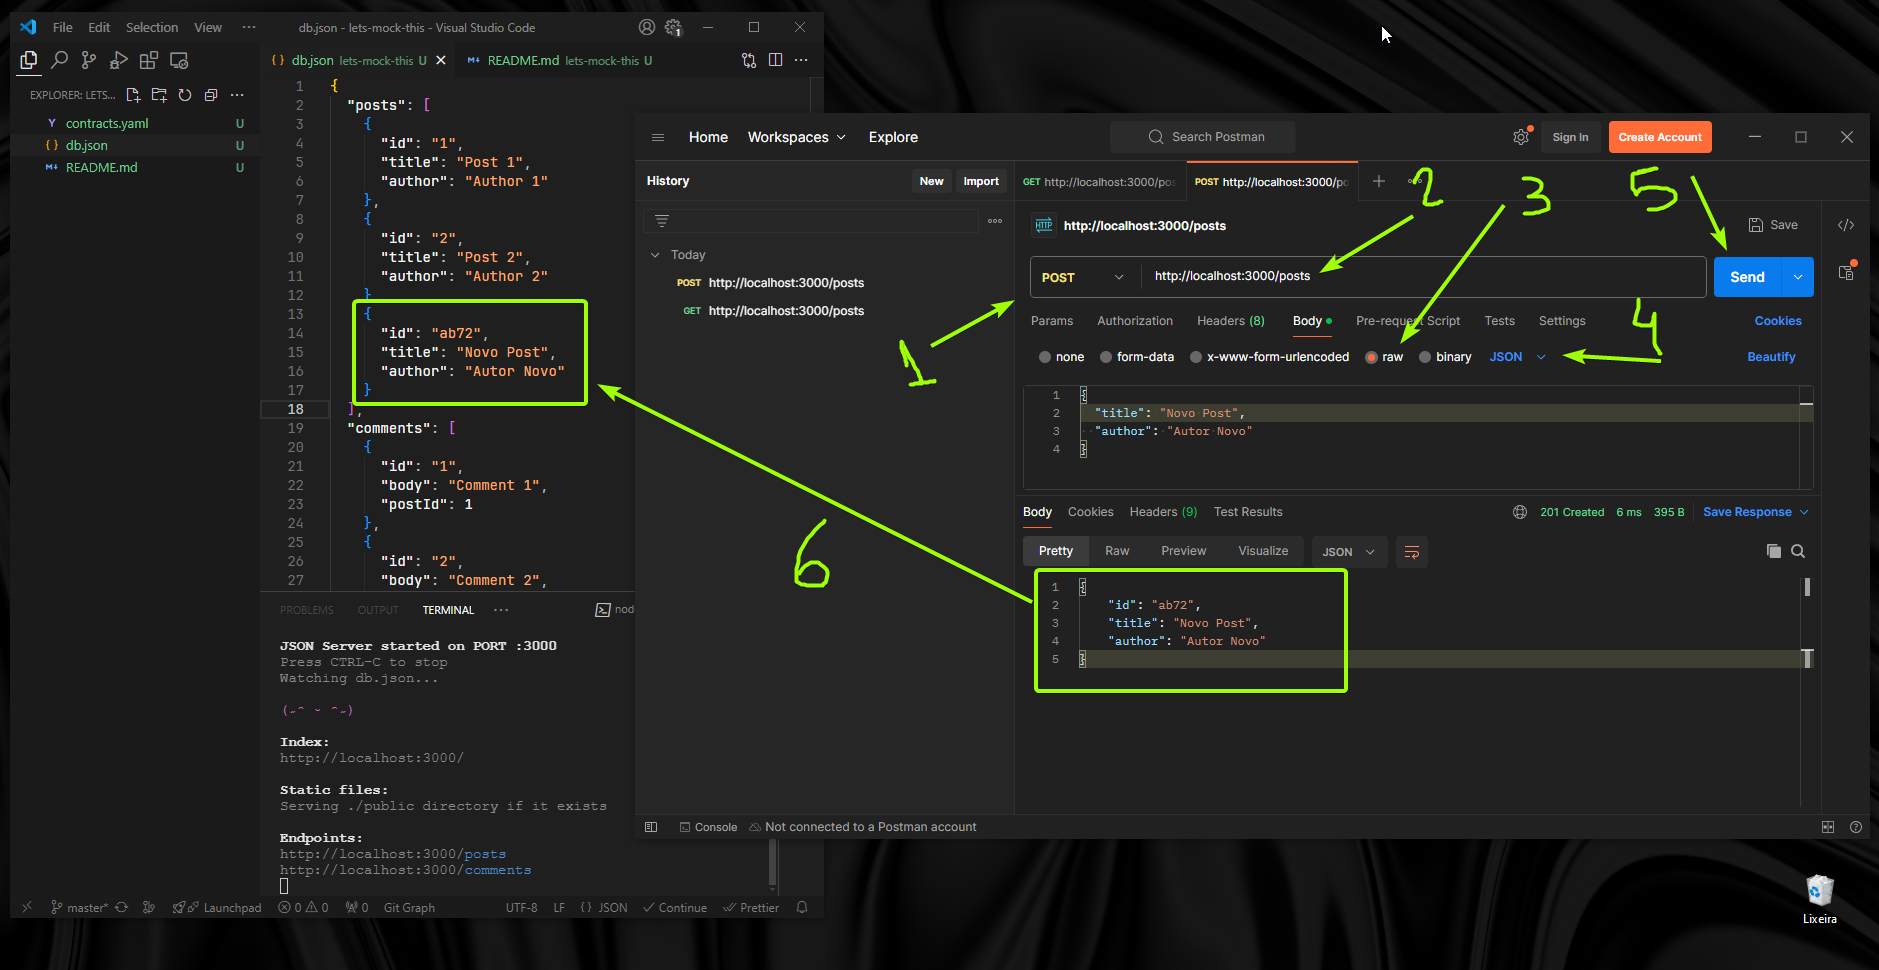The image size is (1879, 970).
Task: Select the binary body type
Action: click(x=1425, y=357)
